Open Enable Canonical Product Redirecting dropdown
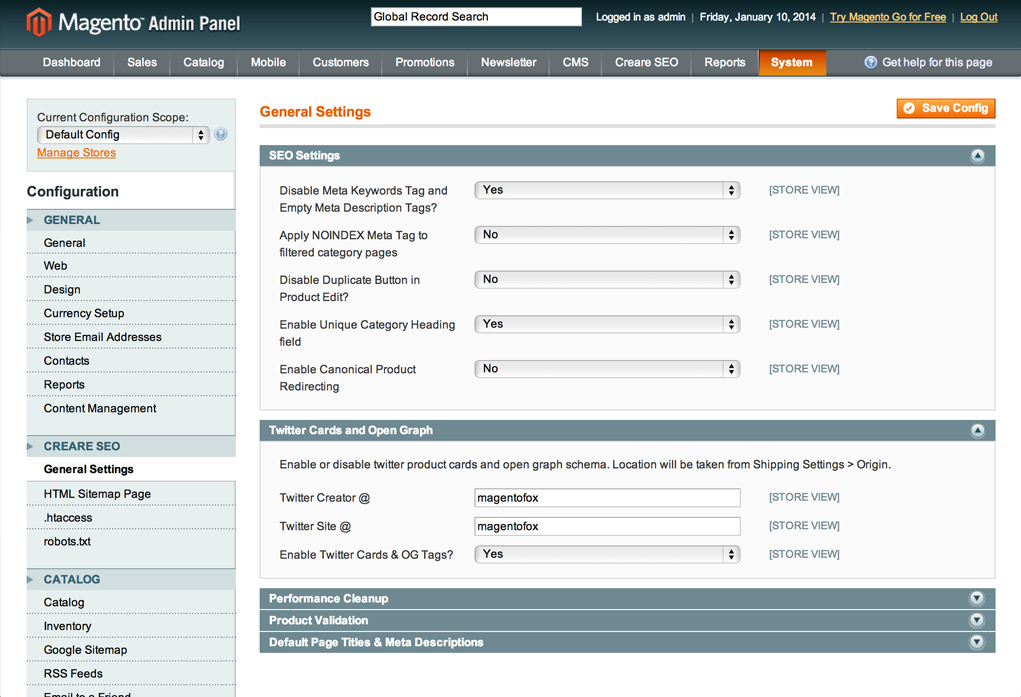The height and width of the screenshot is (697, 1021). coord(607,369)
